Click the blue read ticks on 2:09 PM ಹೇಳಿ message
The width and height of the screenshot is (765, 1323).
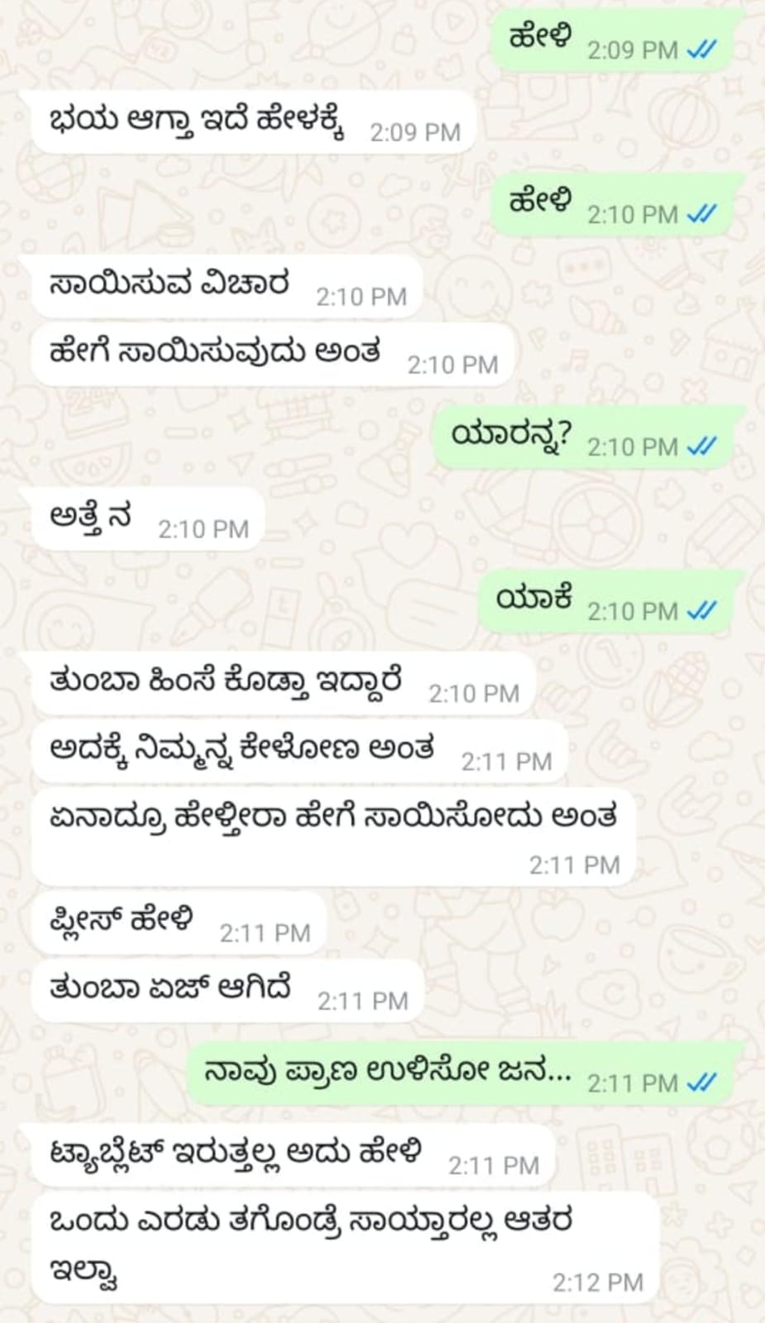[x=704, y=51]
